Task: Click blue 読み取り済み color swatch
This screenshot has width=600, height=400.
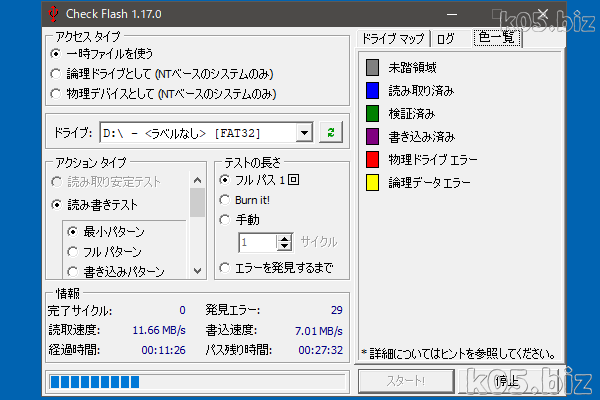Action: pyautogui.click(x=372, y=91)
